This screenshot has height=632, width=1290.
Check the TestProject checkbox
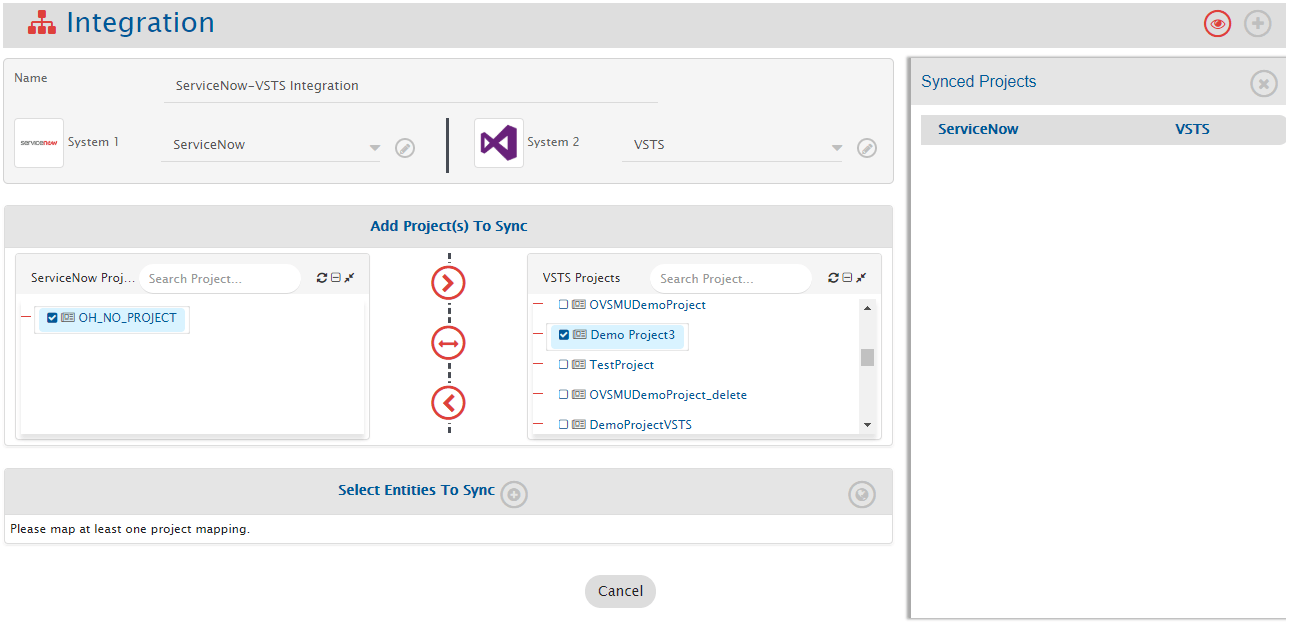pos(564,365)
